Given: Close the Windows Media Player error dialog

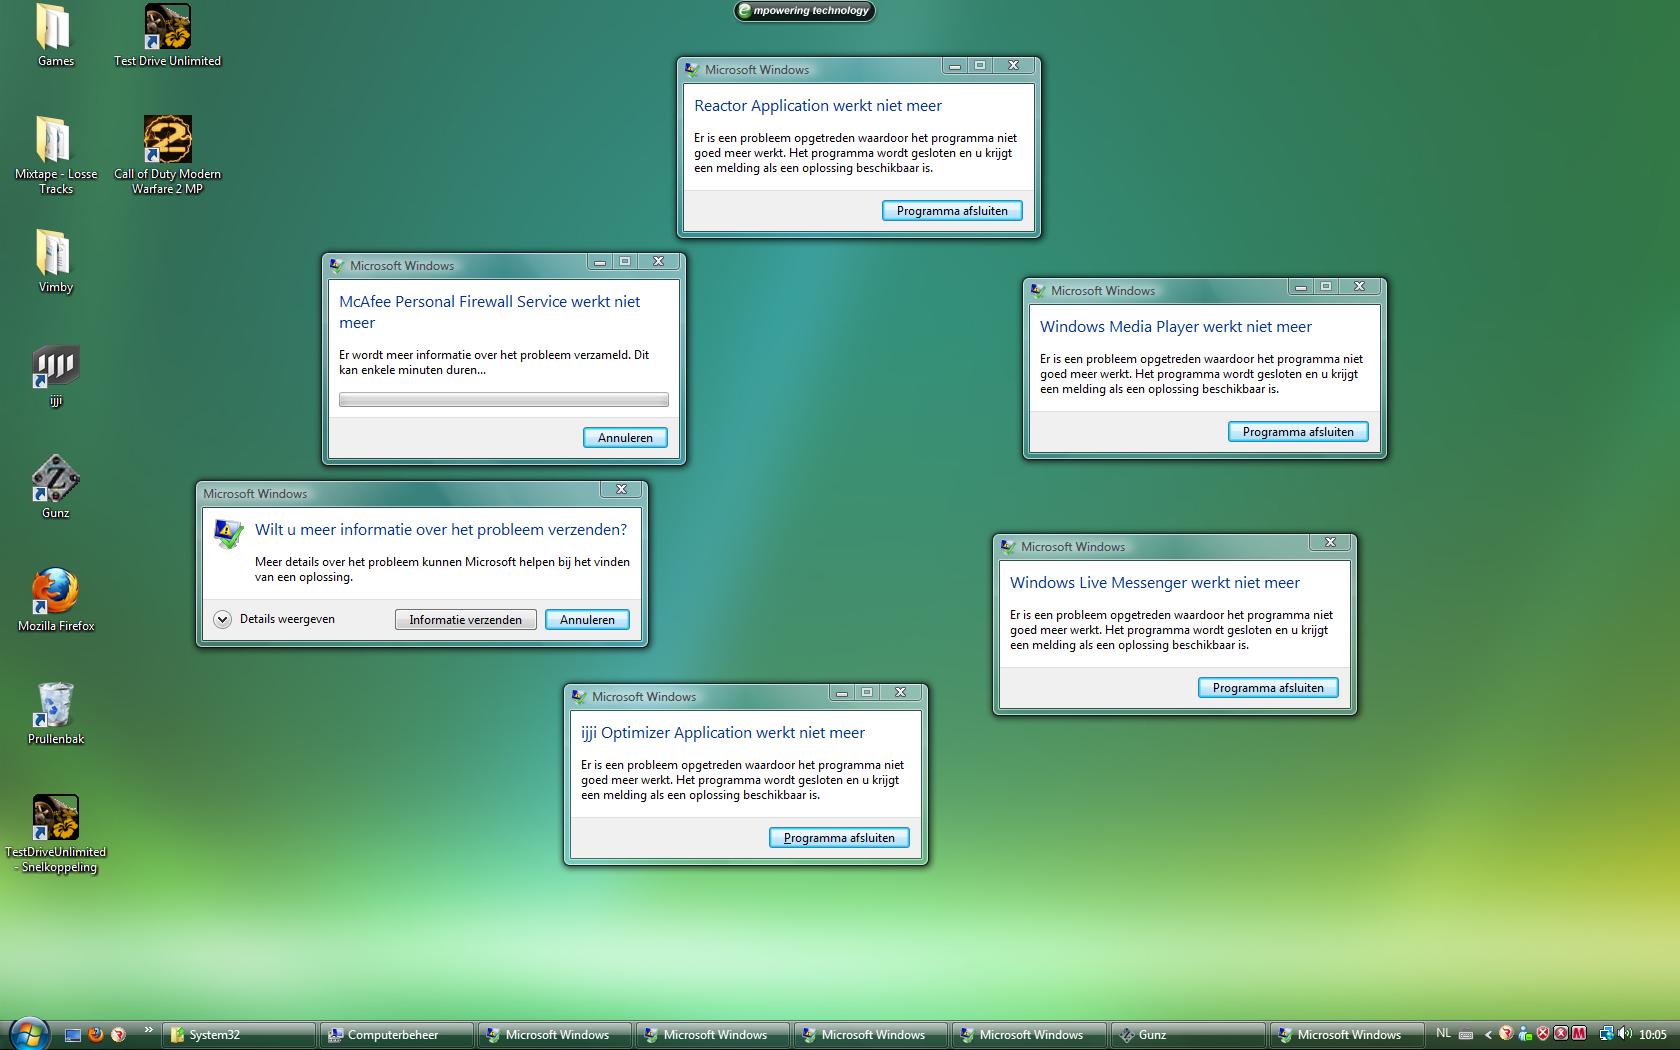Looking at the screenshot, I should [1360, 286].
